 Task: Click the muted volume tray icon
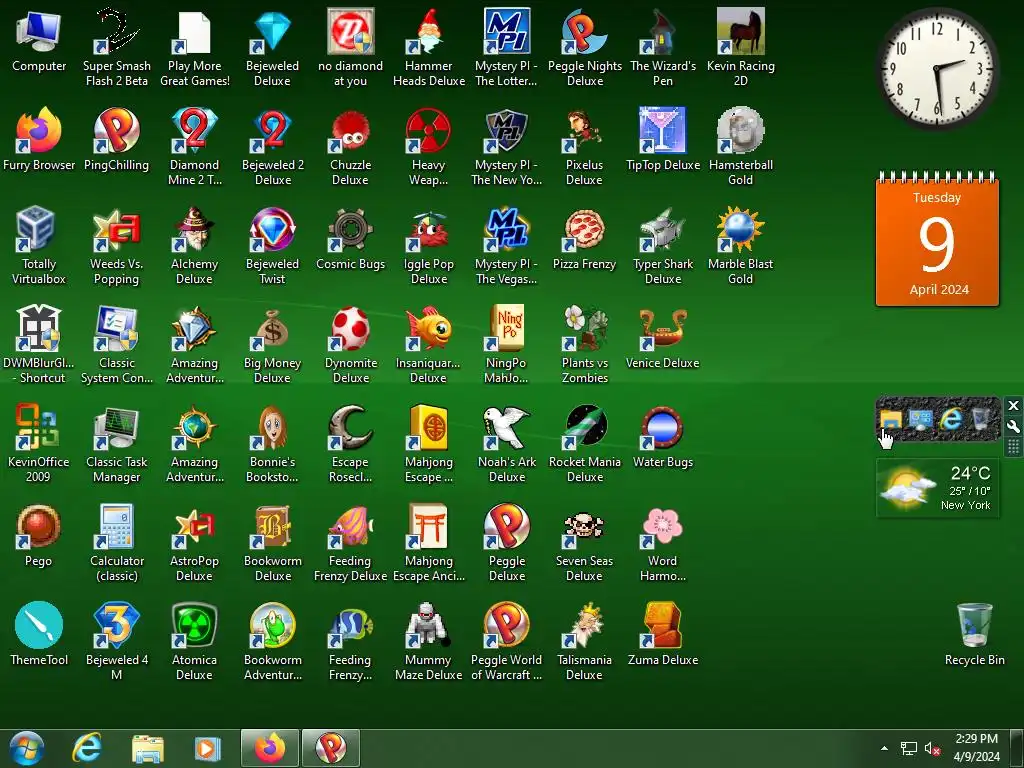(932, 748)
